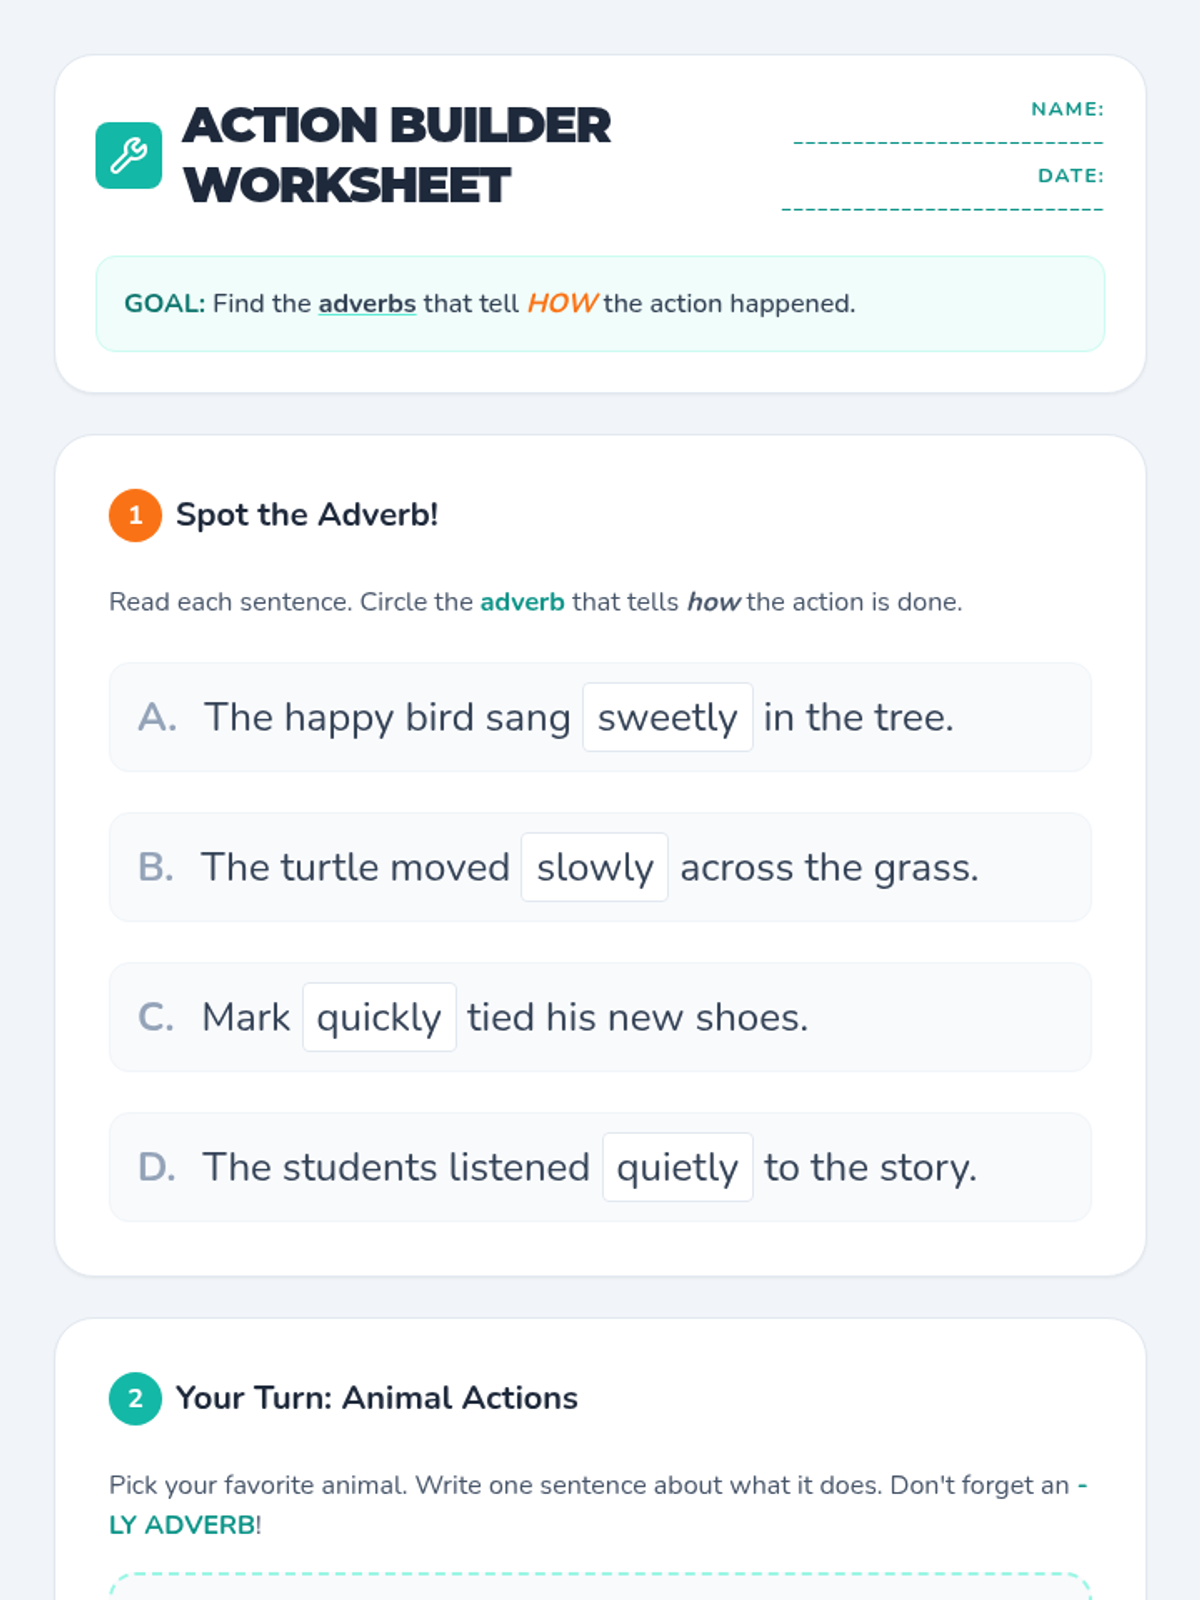Choose the 'quickly' word box
Screen dimensions: 1200x1600
[379, 1017]
